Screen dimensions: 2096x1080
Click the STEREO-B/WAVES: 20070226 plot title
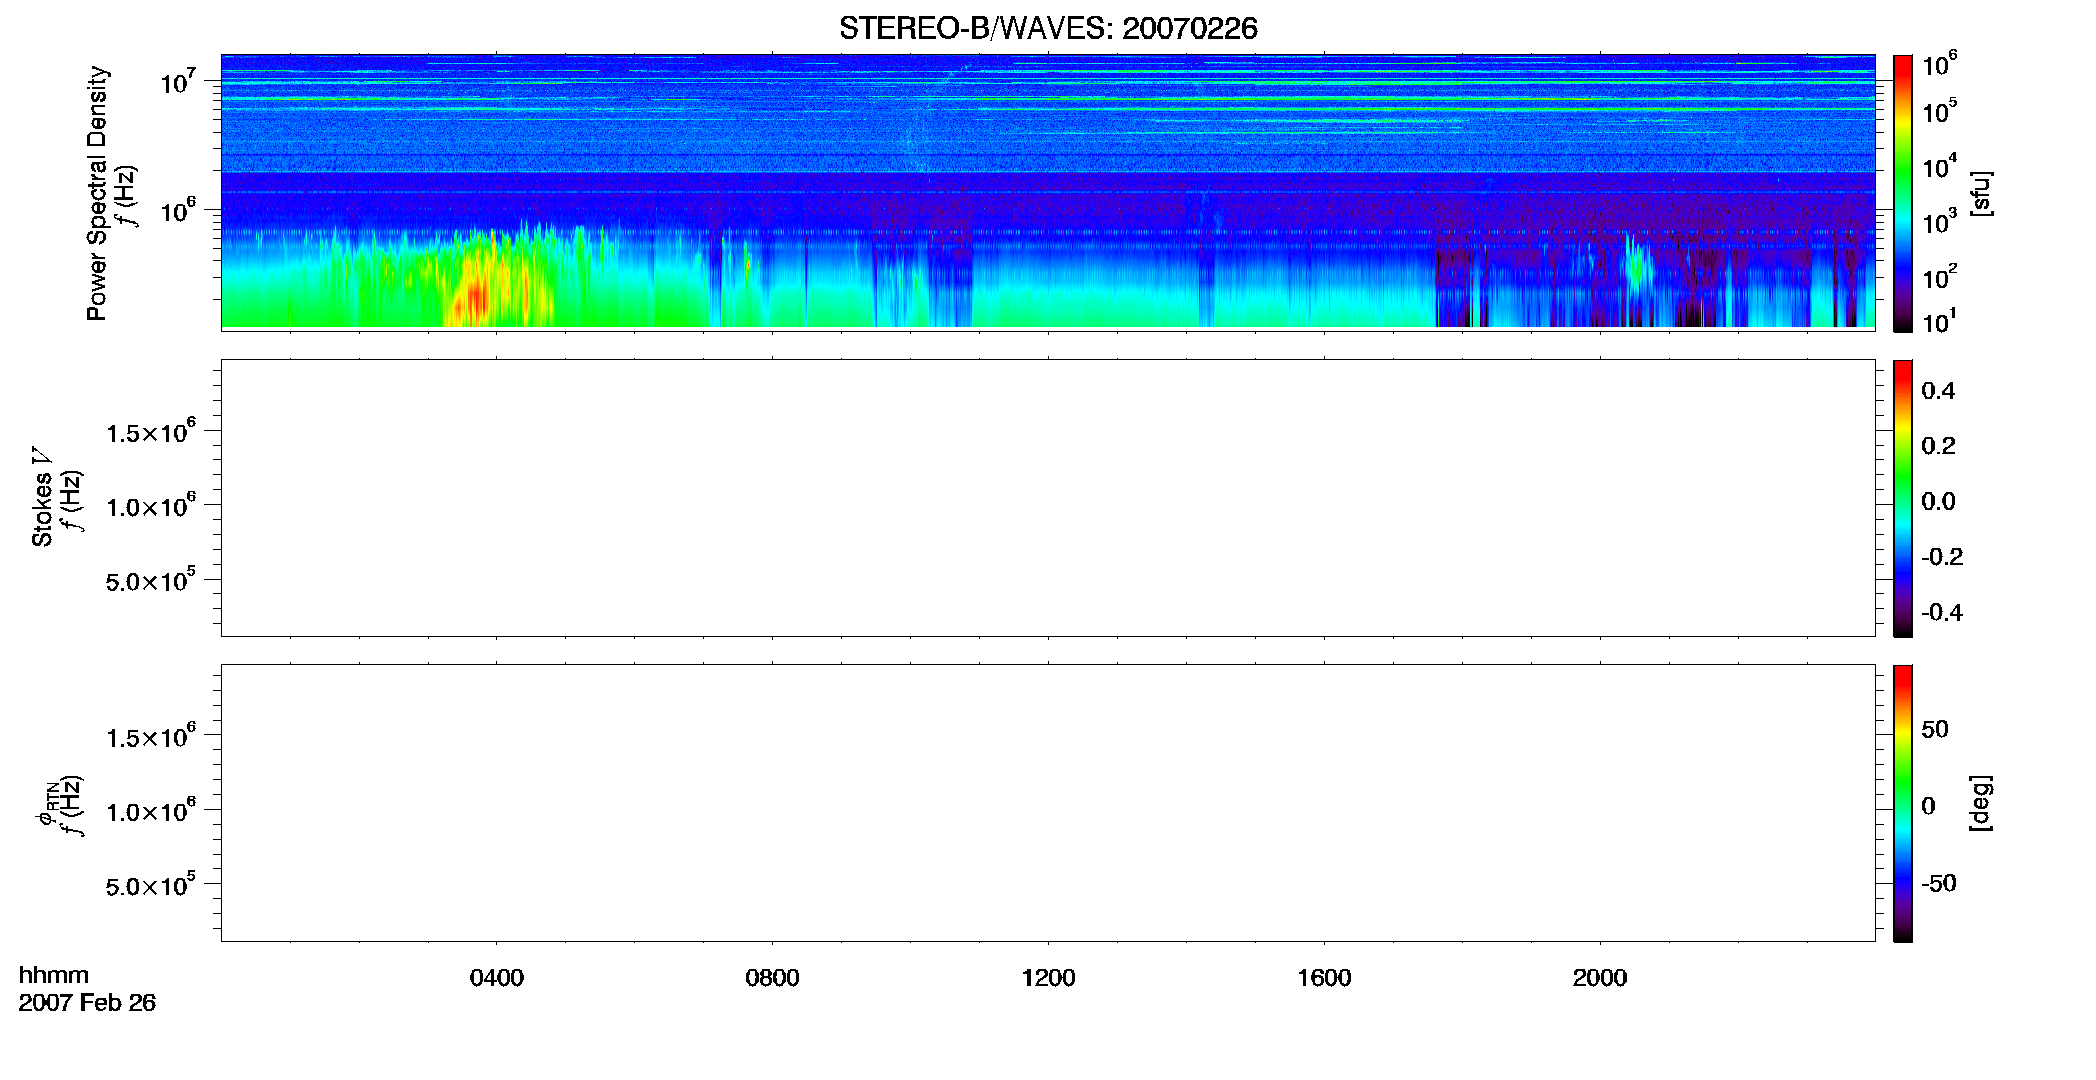pos(1047,28)
